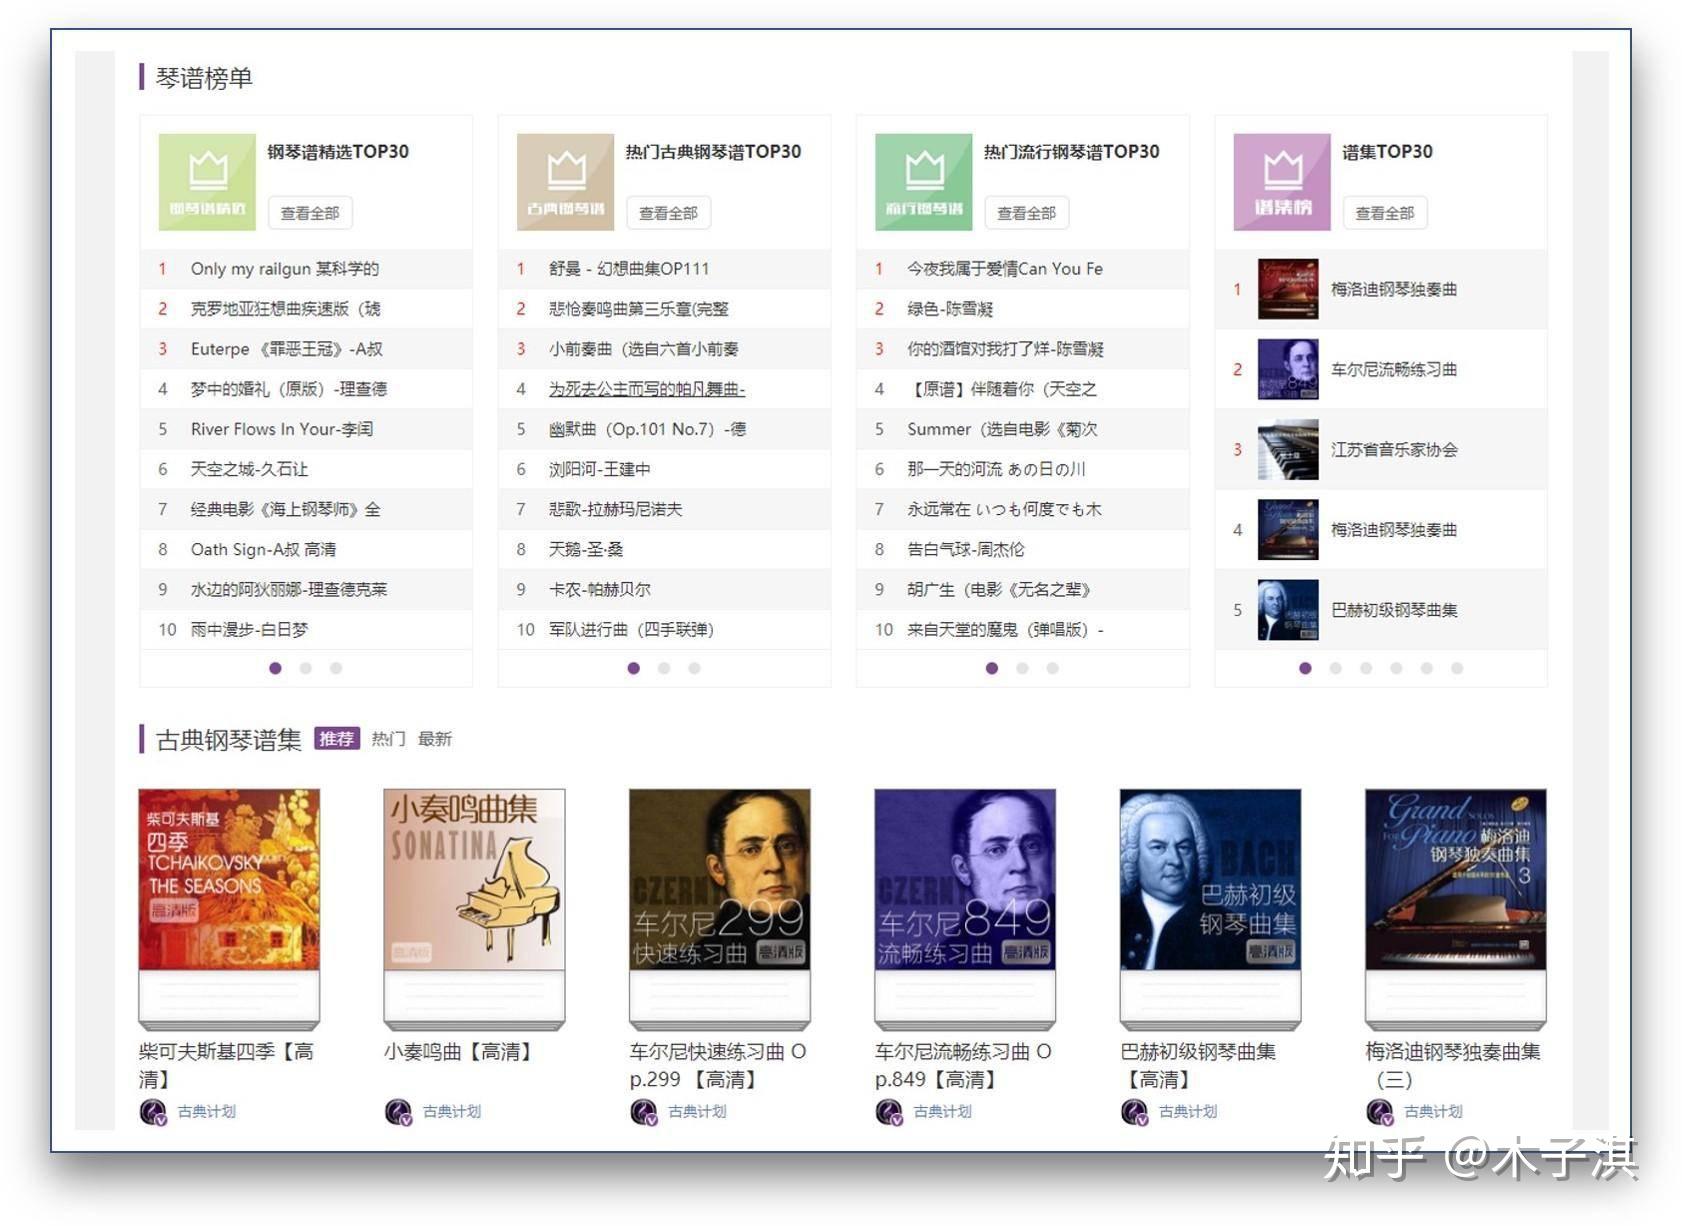The image size is (1682, 1226).
Task: Open 告白气球-周杰伦 entry
Action: pos(965,549)
